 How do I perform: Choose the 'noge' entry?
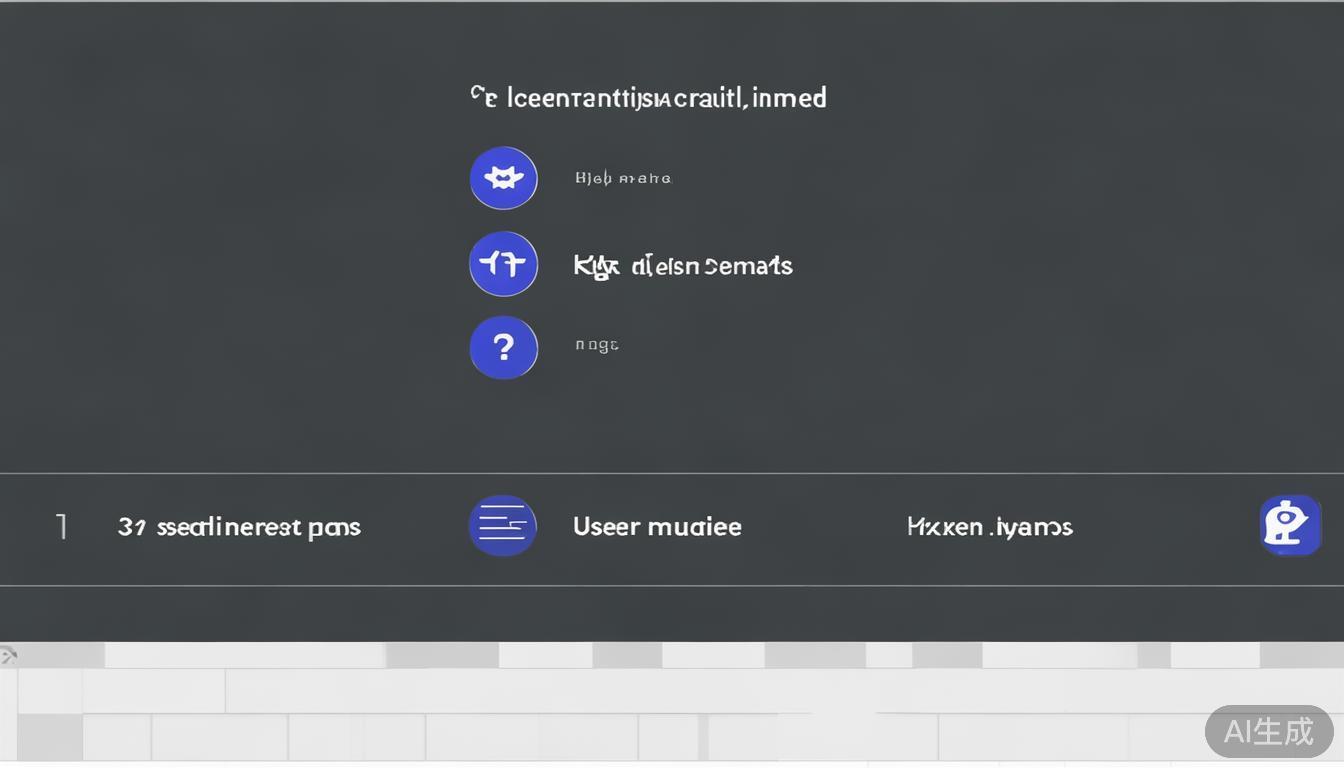point(596,345)
